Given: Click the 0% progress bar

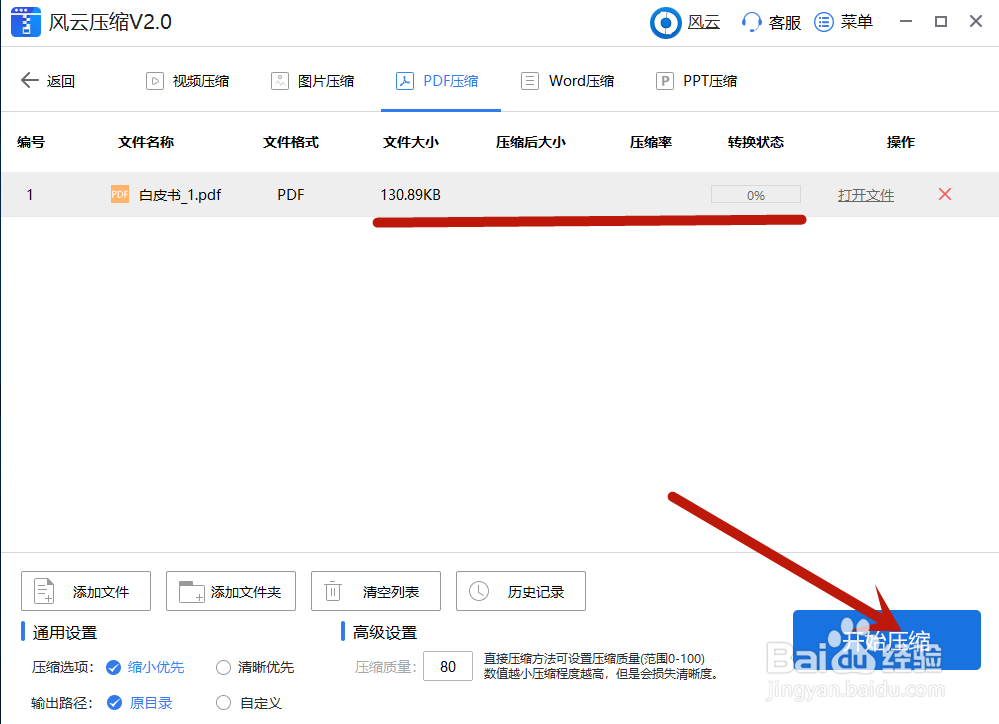Looking at the screenshot, I should click(755, 194).
